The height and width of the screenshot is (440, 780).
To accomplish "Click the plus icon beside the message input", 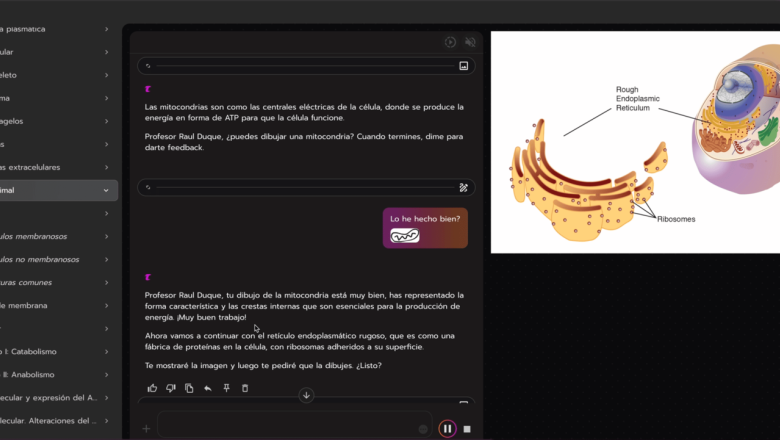I will tap(146, 429).
